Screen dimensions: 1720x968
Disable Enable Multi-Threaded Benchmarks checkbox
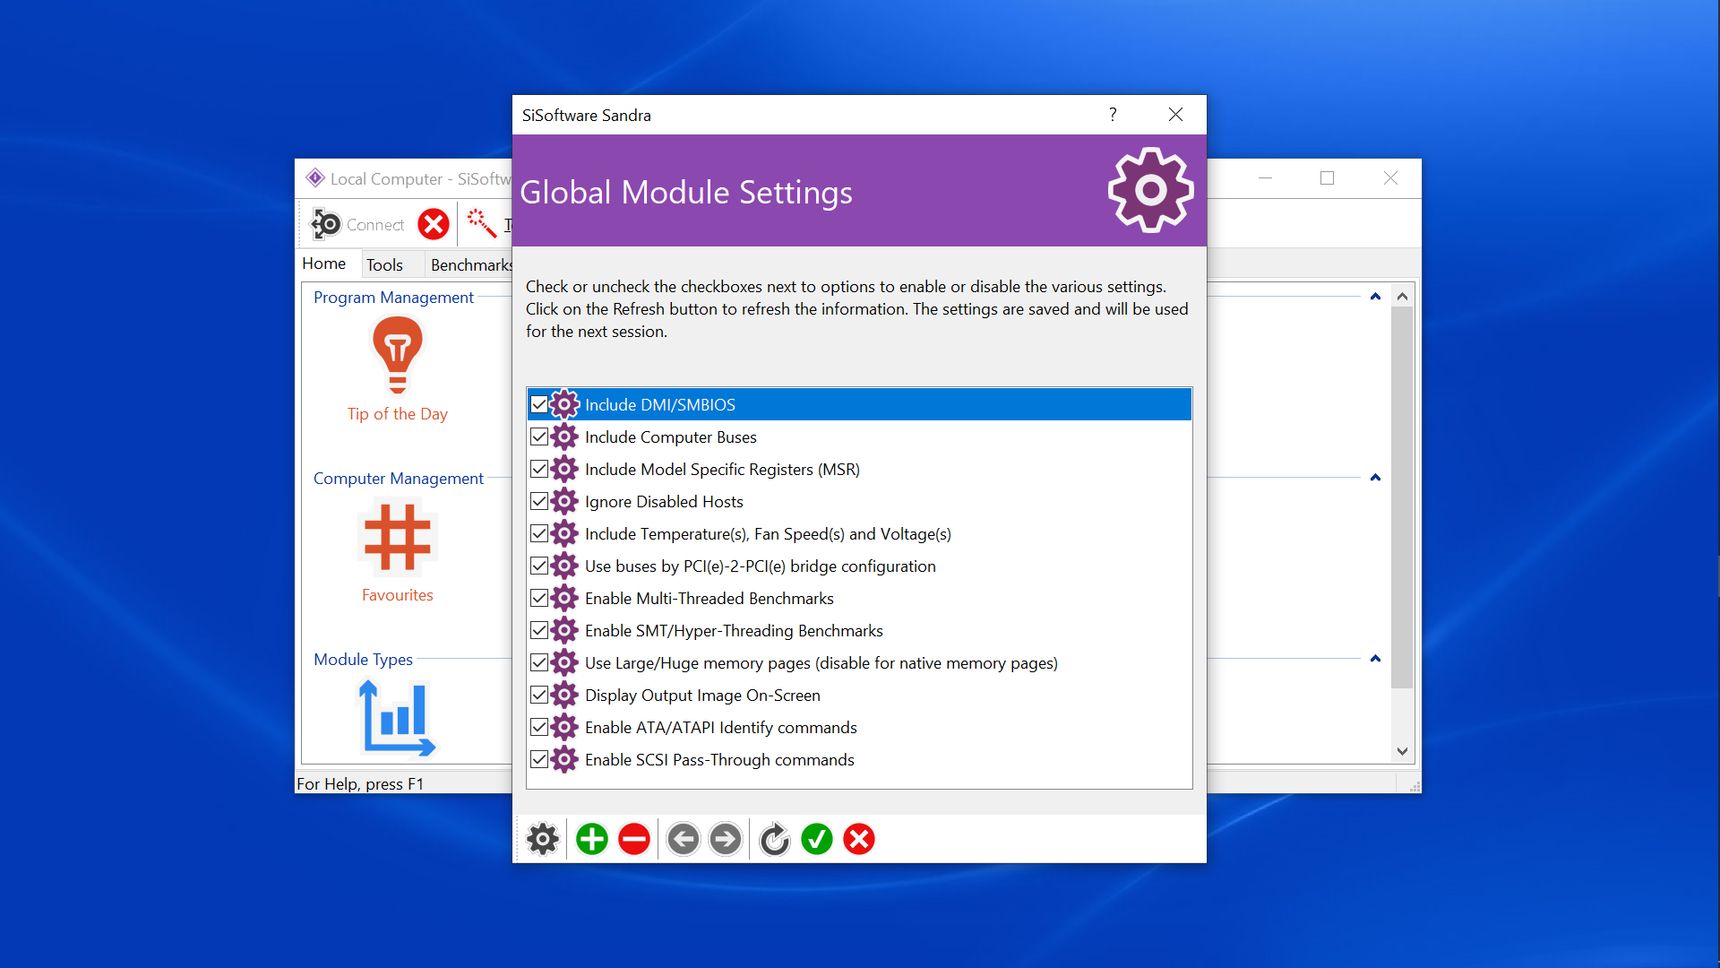(x=539, y=598)
